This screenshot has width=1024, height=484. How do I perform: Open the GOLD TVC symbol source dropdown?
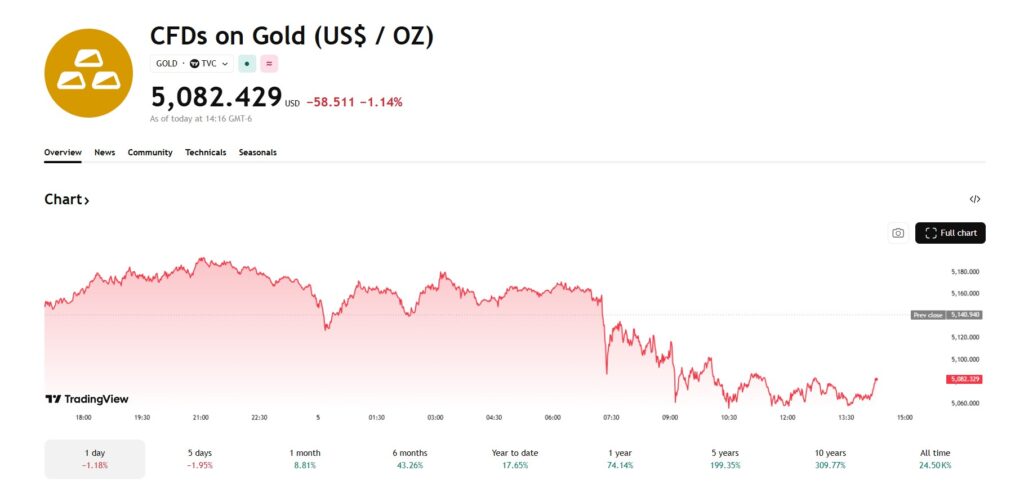[193, 63]
